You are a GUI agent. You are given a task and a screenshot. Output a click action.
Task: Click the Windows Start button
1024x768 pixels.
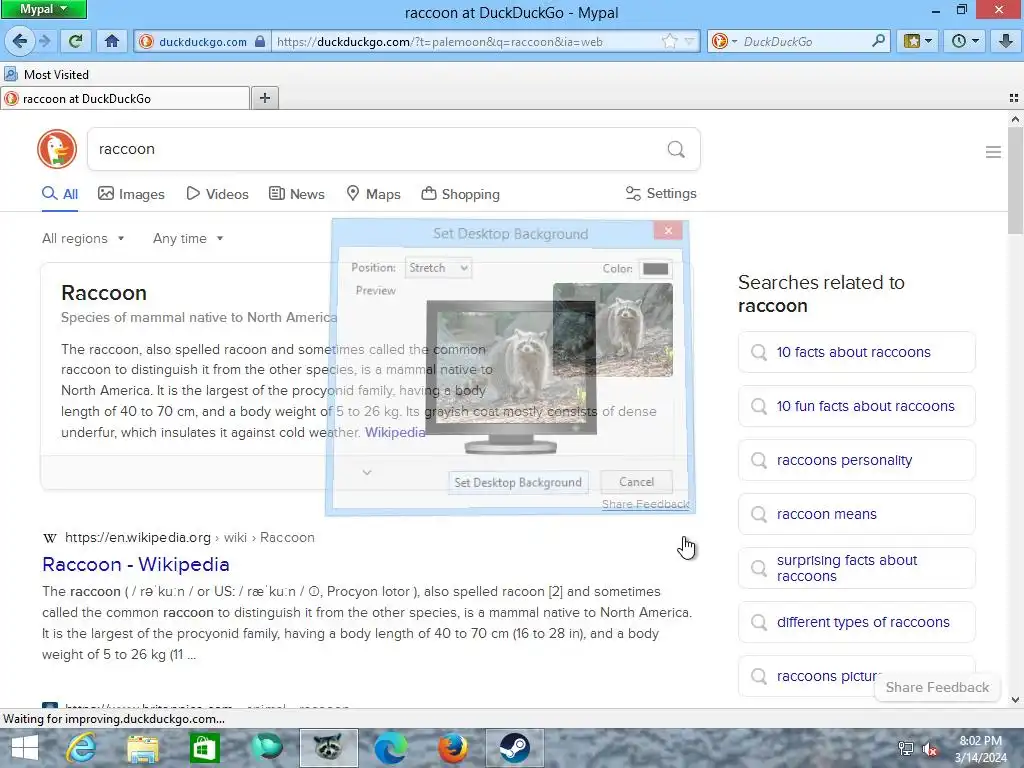[24, 748]
